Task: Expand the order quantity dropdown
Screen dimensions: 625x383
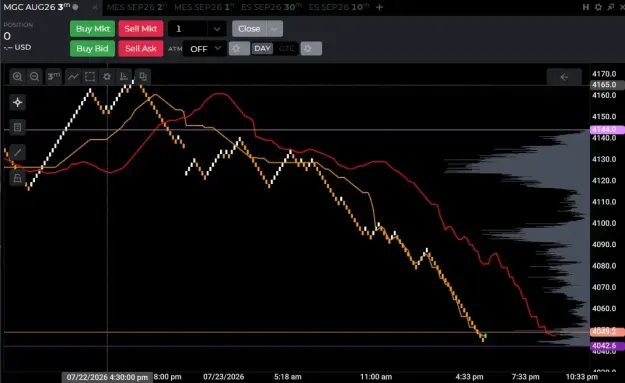Action: pos(217,29)
